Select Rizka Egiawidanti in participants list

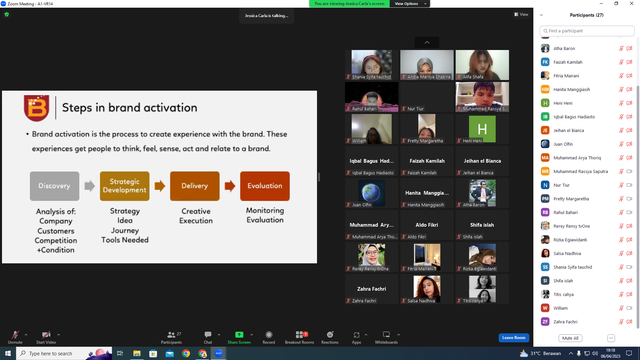pos(587,240)
